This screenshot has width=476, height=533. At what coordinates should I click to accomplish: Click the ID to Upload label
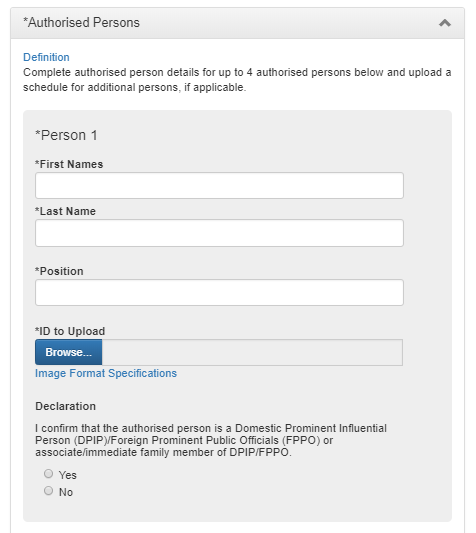tap(70, 331)
